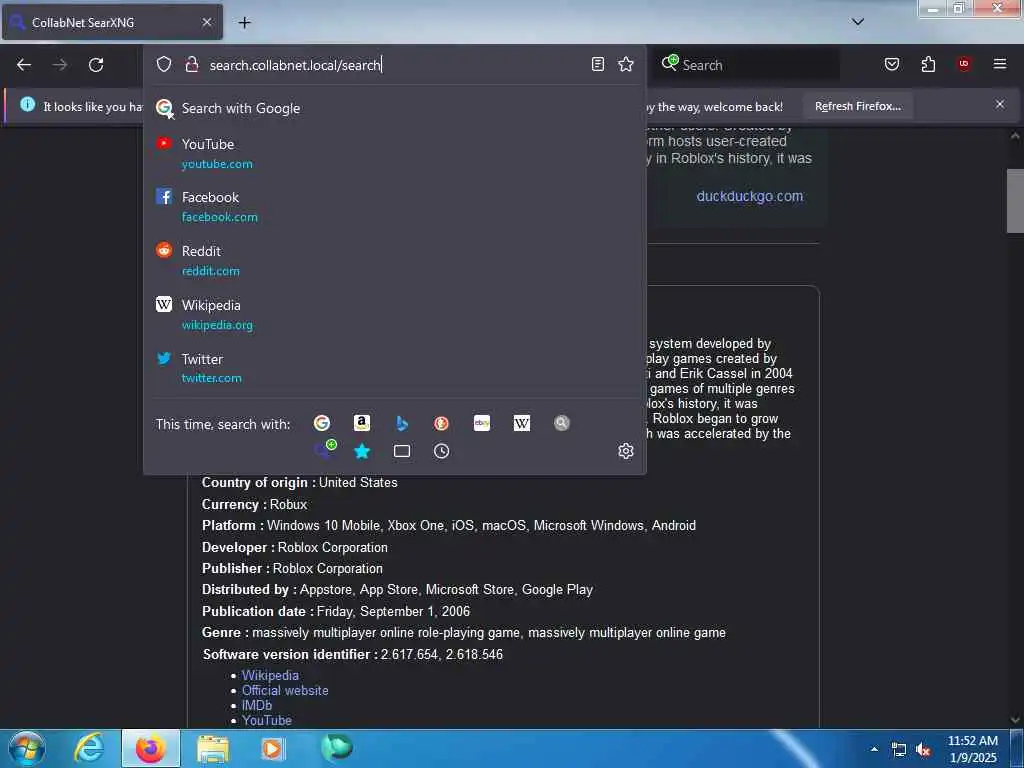This screenshot has height=768, width=1024.
Task: Open the Wikipedia link in infobox
Action: [270, 675]
